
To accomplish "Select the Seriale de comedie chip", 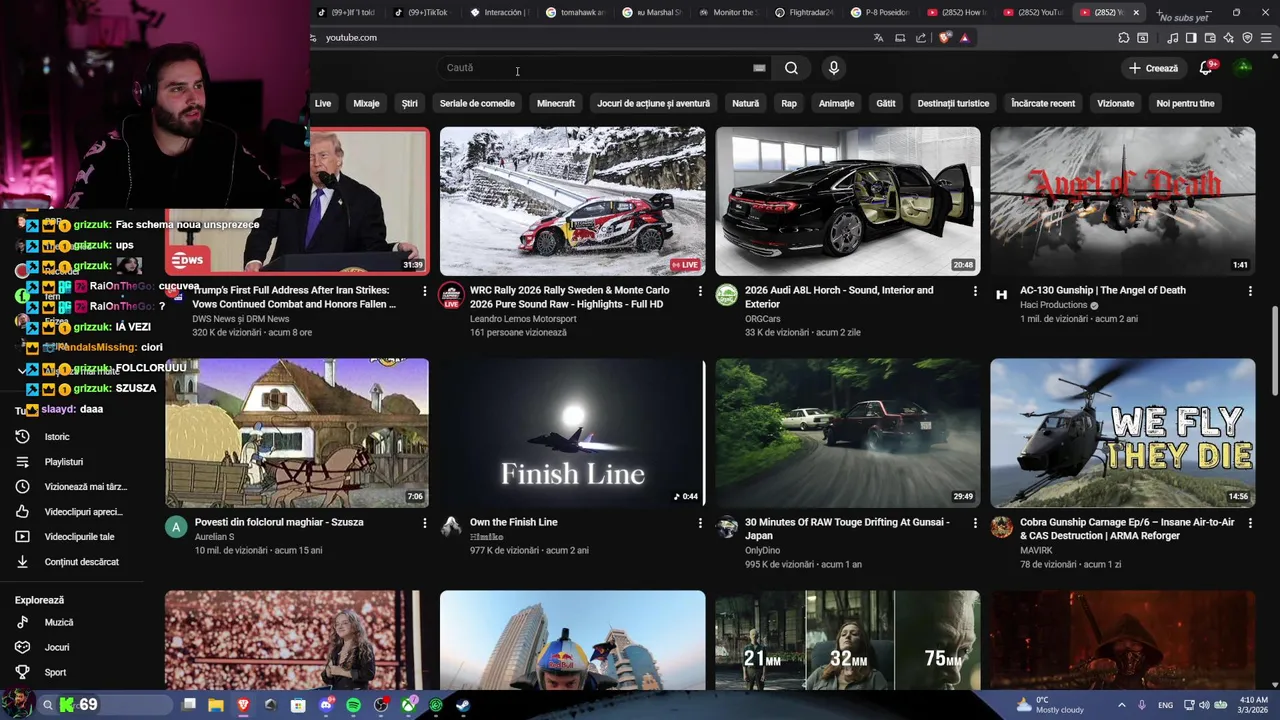I will [477, 103].
